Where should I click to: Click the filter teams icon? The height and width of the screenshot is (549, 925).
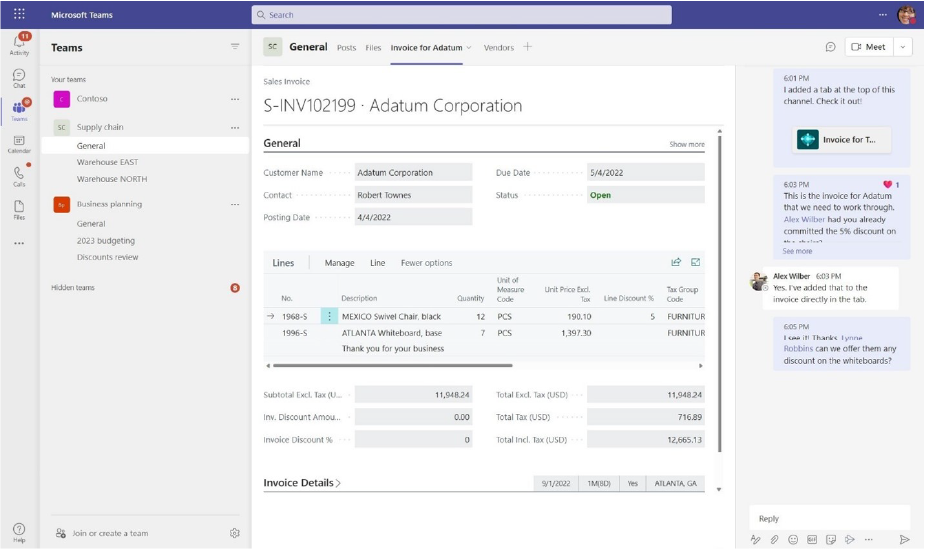pos(235,47)
